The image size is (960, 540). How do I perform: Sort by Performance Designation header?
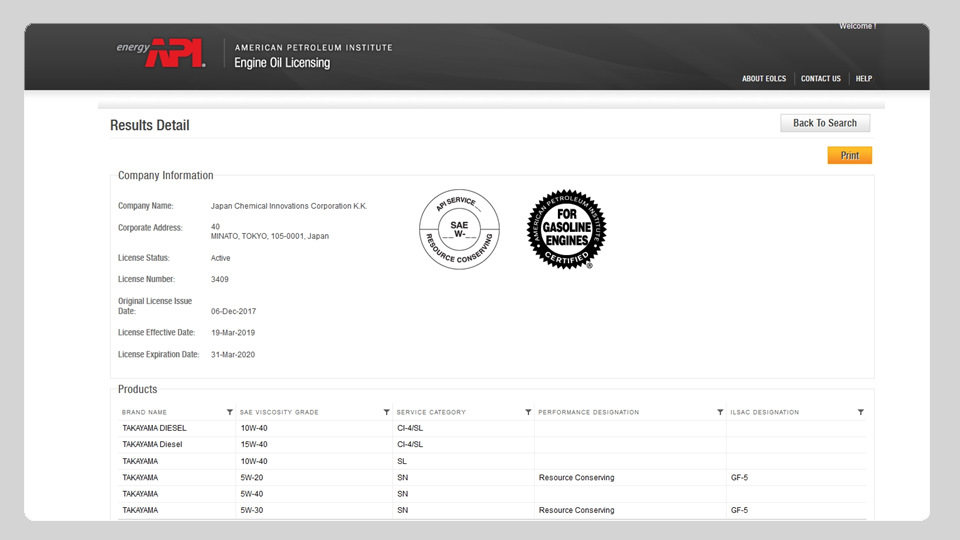click(x=588, y=412)
